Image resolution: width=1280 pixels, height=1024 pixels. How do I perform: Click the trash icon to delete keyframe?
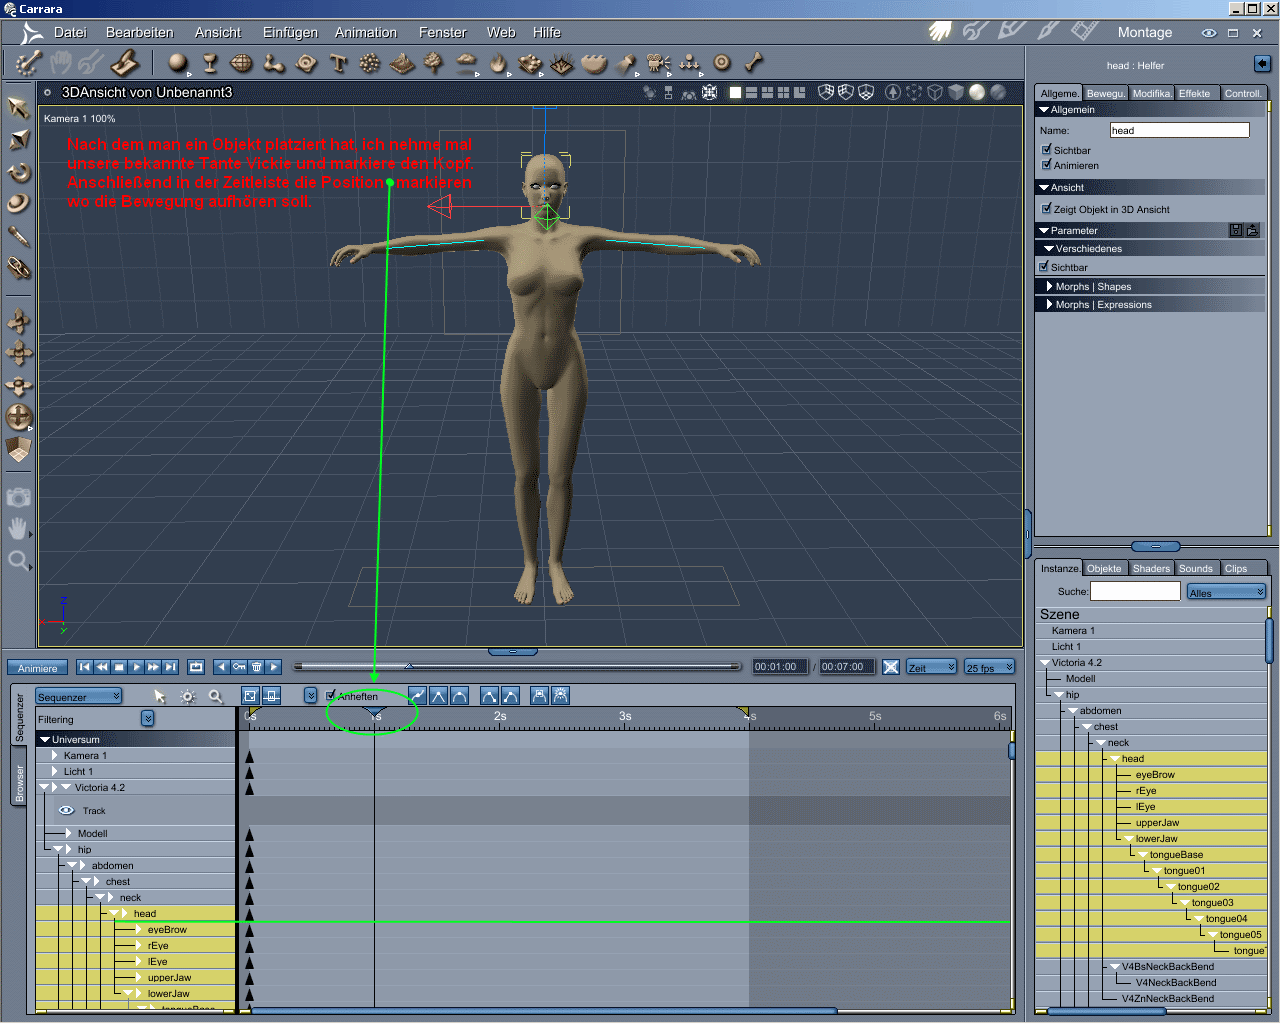[x=257, y=667]
